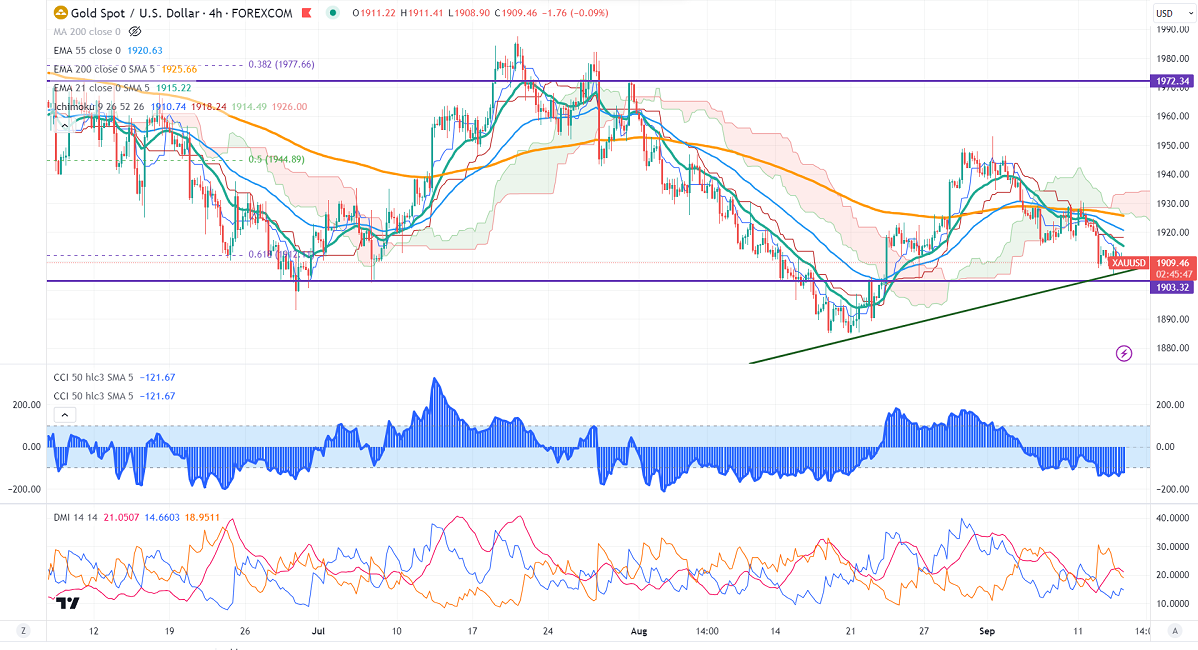Click the Sep label on time axis
Image resolution: width=1198 pixels, height=650 pixels.
[987, 631]
